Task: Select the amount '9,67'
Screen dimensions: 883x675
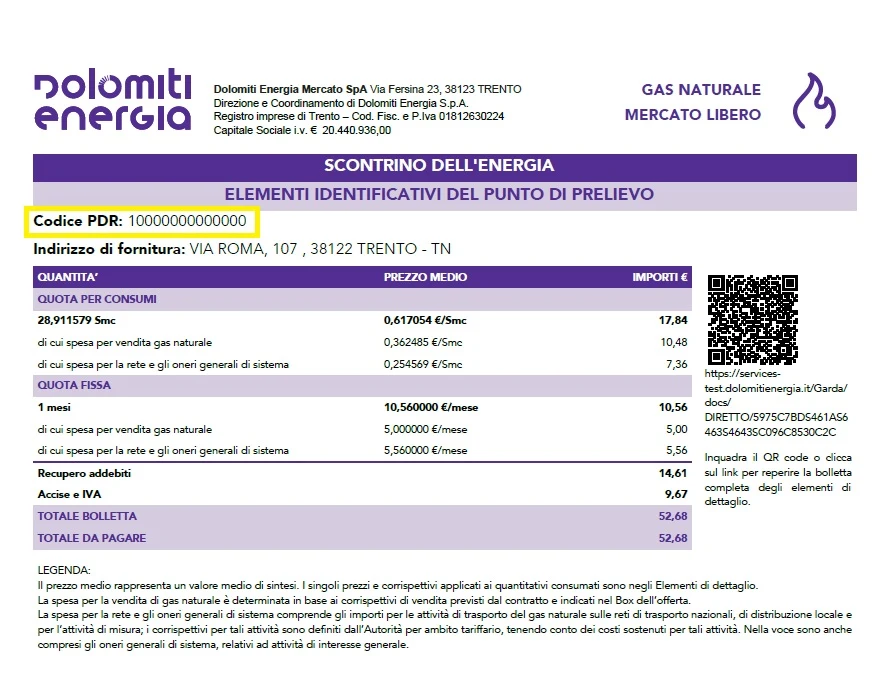Action: coord(676,494)
